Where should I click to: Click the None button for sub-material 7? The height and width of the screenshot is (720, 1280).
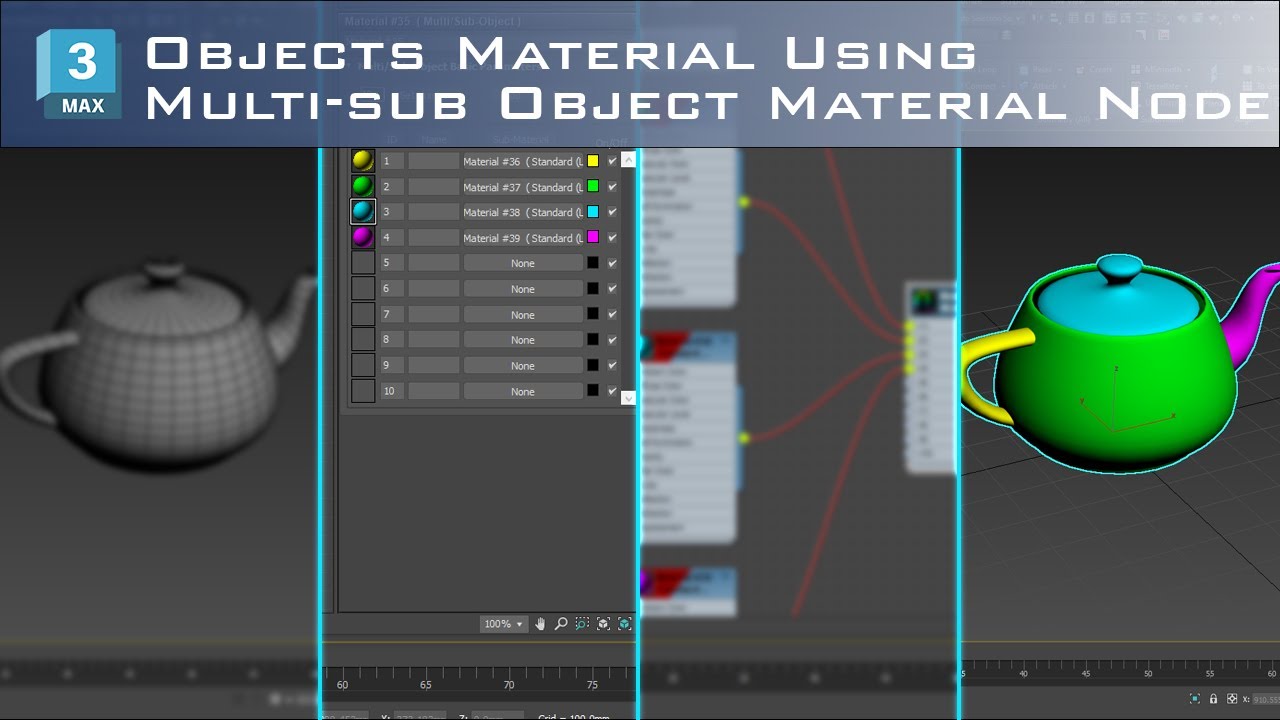[x=522, y=315]
